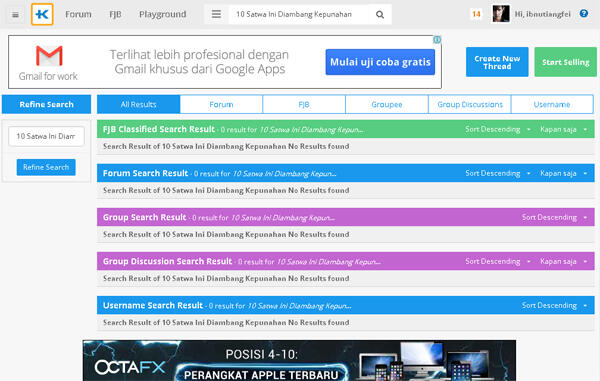The height and width of the screenshot is (381, 600).
Task: Click Start Selling button
Action: [565, 62]
